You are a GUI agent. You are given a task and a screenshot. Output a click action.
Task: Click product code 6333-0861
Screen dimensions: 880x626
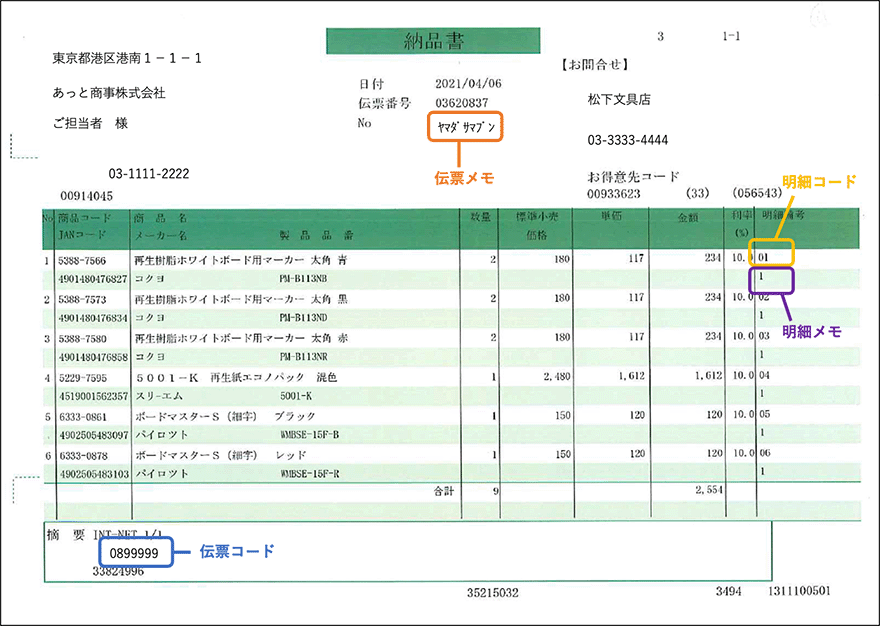pos(82,417)
